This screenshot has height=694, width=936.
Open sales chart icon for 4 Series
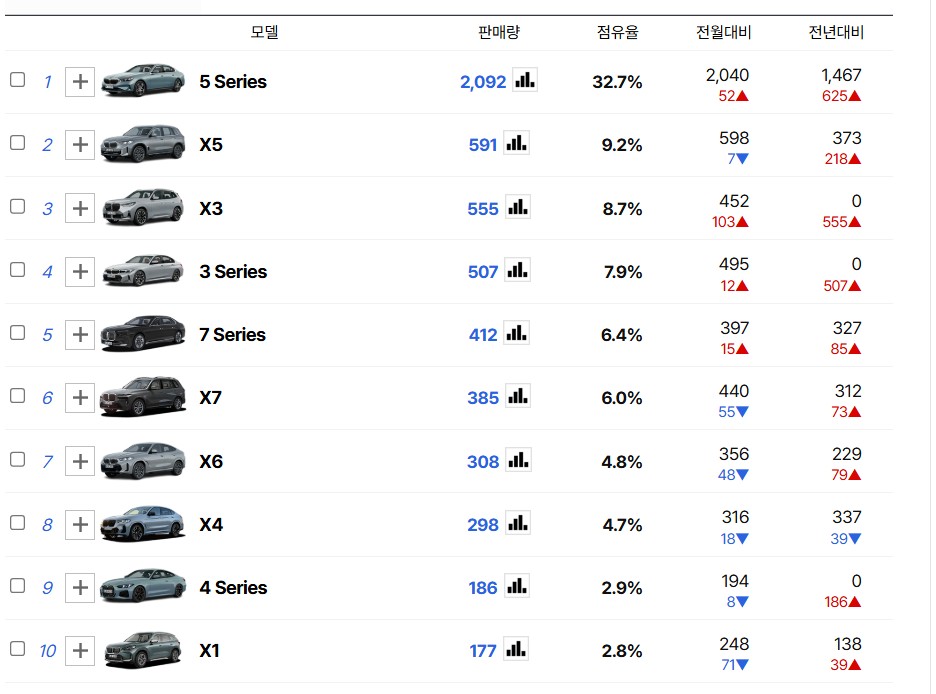point(517,586)
